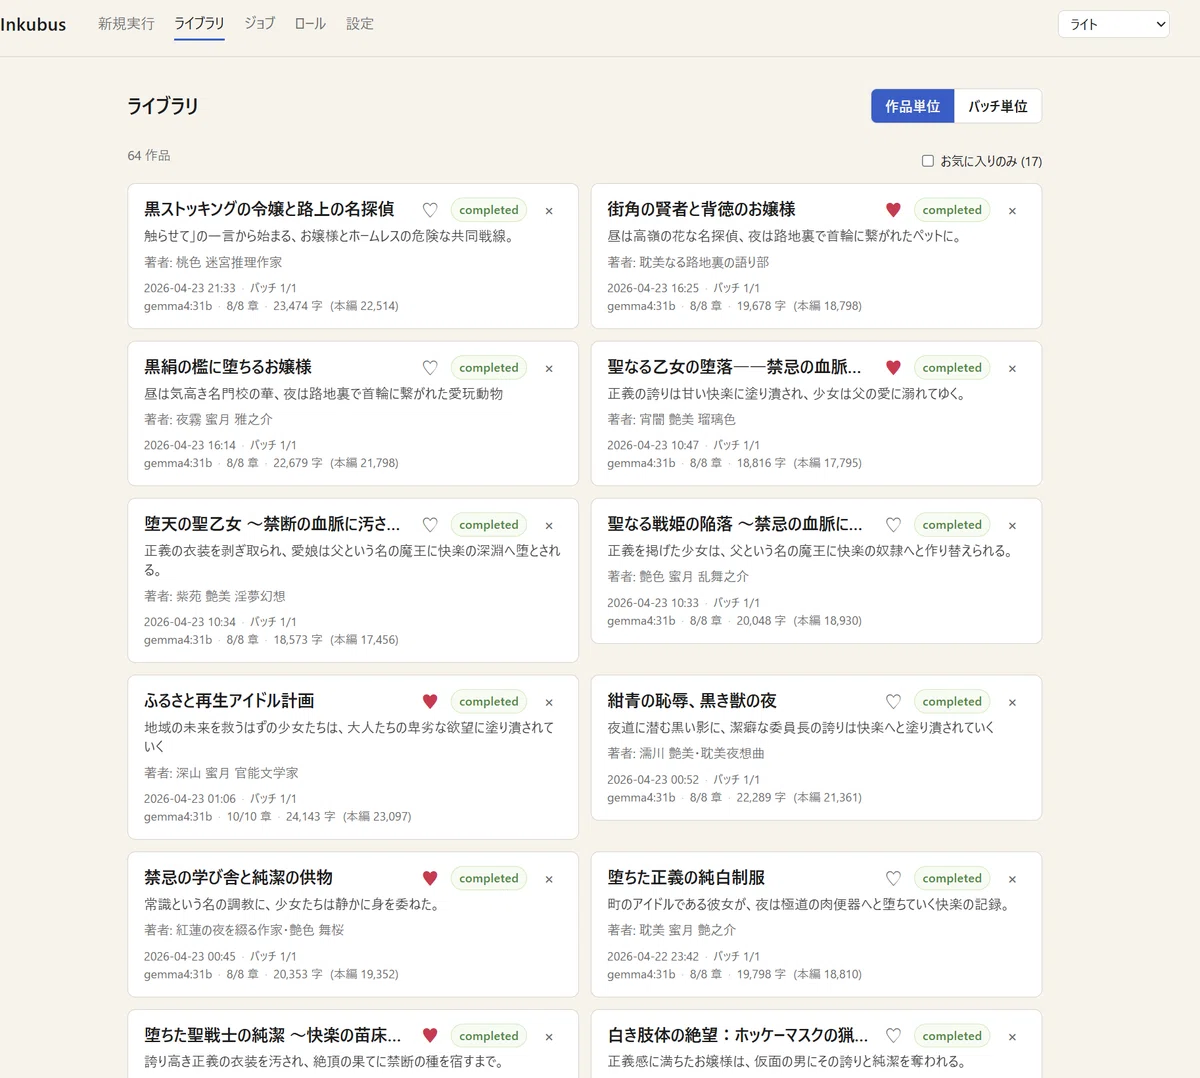
Task: Click the 64 作品 count text
Action: [149, 156]
